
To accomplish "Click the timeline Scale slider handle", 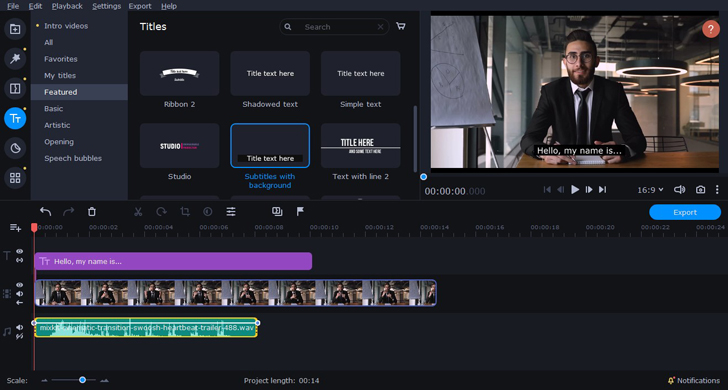I will [x=82, y=380].
